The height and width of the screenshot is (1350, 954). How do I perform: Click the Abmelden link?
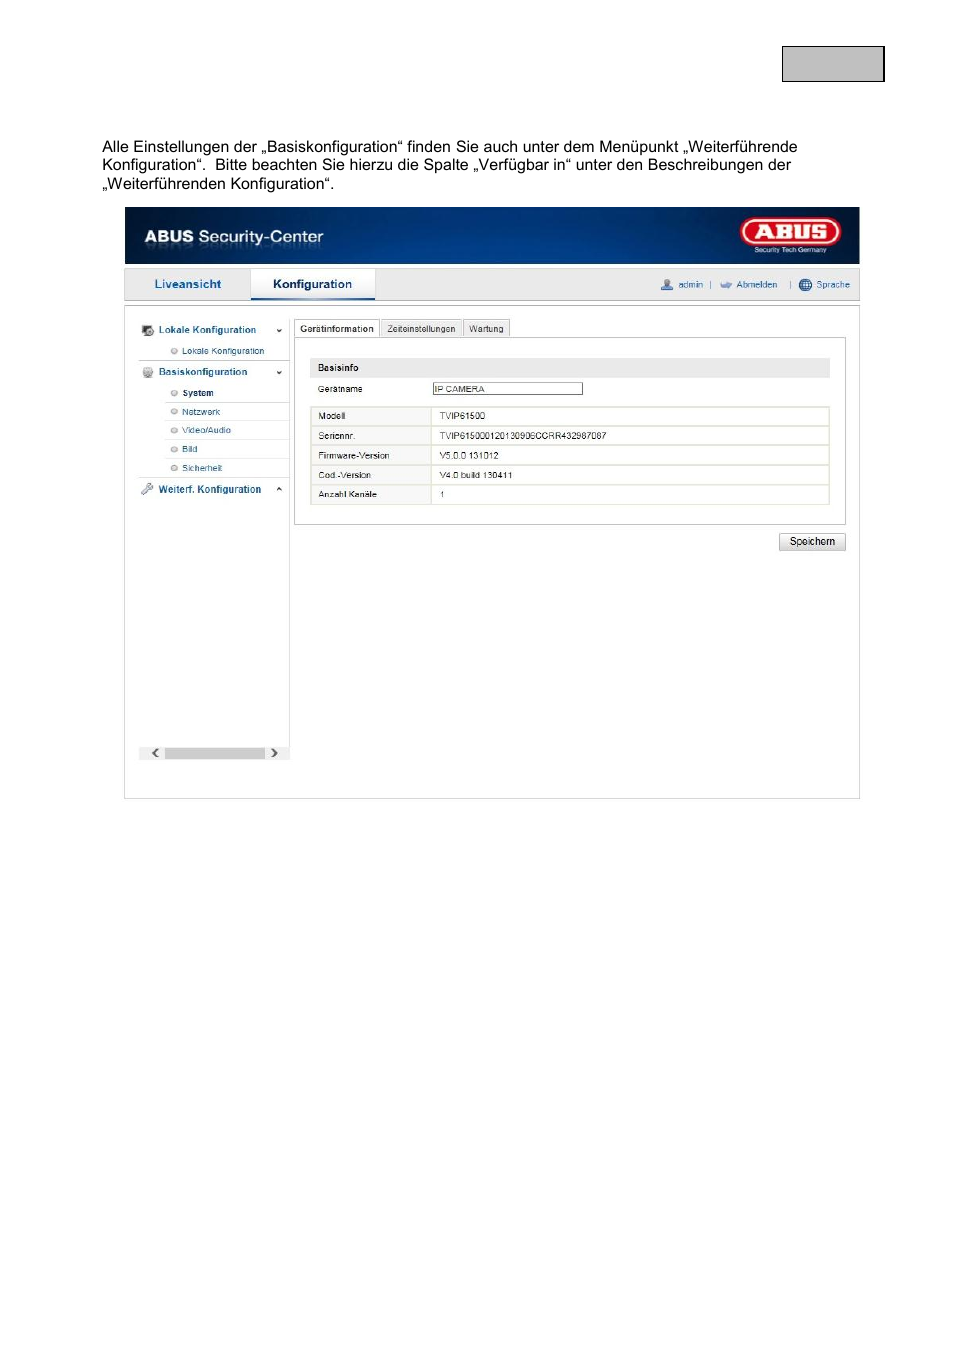(757, 285)
